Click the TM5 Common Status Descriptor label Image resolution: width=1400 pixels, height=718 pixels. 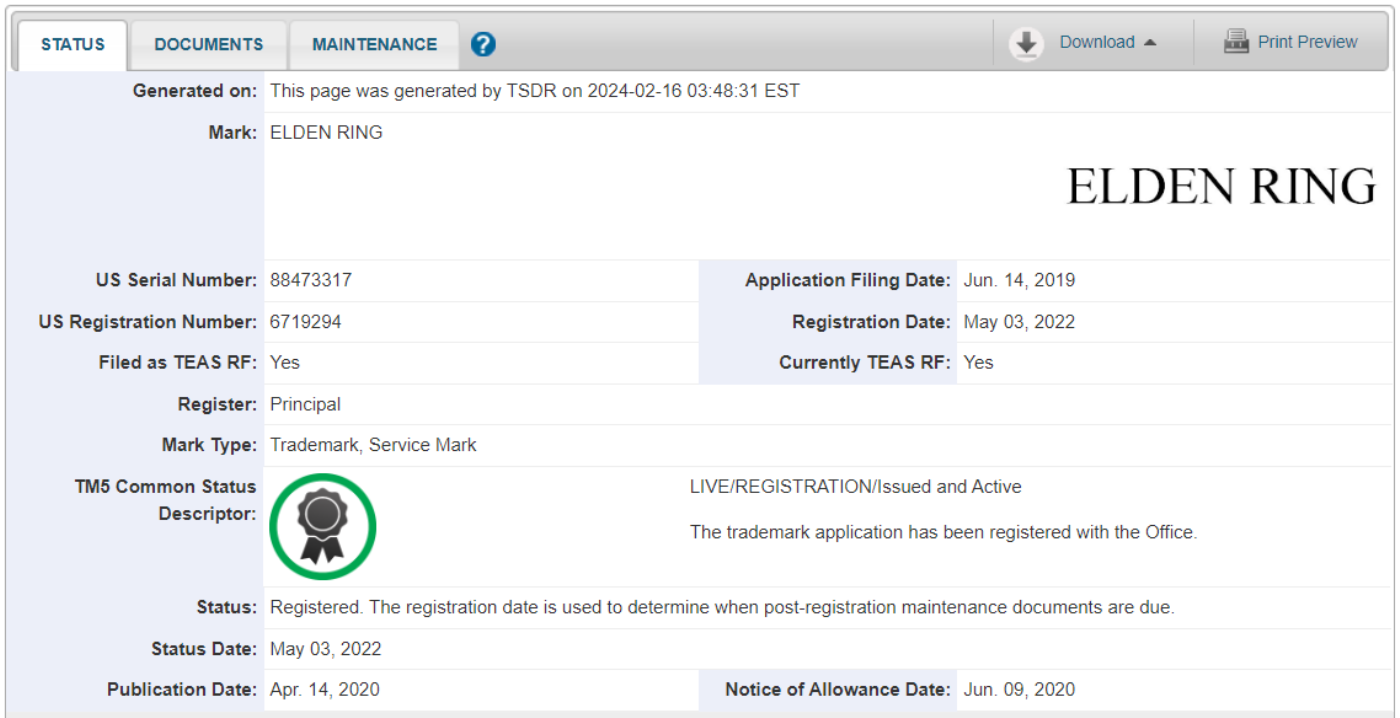point(166,500)
